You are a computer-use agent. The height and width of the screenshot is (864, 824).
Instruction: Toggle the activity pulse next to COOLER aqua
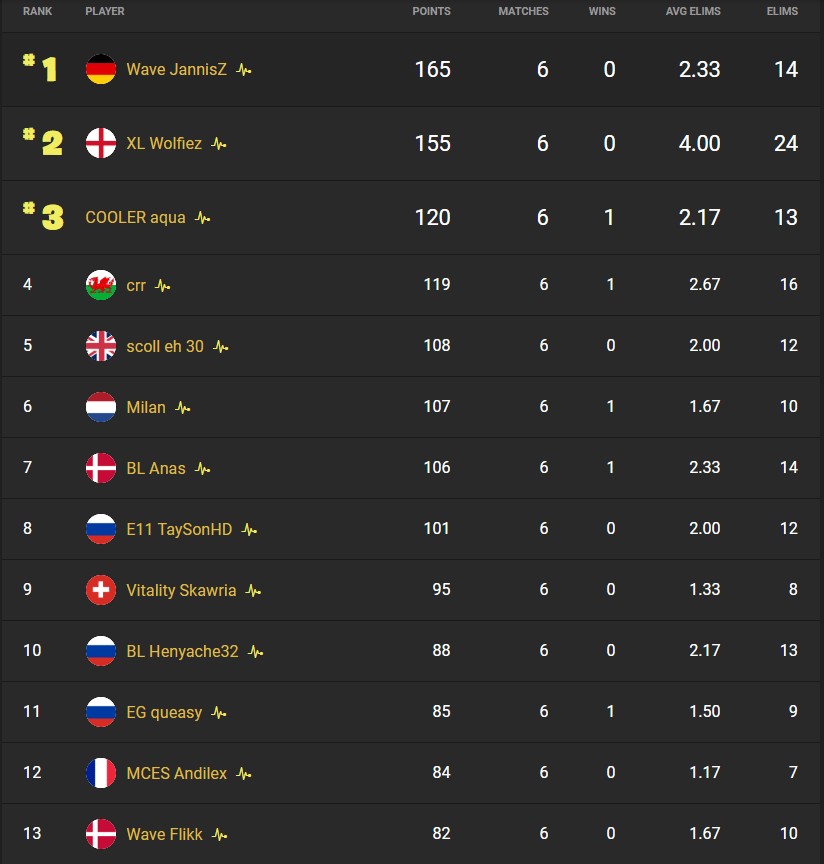click(x=201, y=217)
